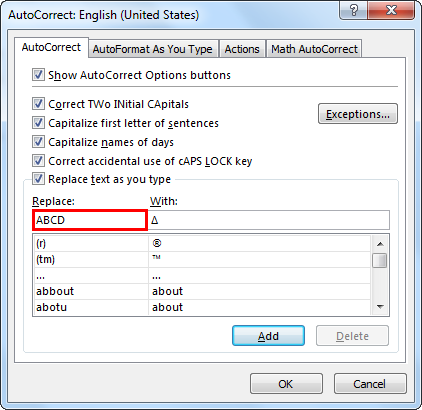This screenshot has height=410, width=422.
Task: Click the With field containing delta symbol
Action: pos(269,220)
